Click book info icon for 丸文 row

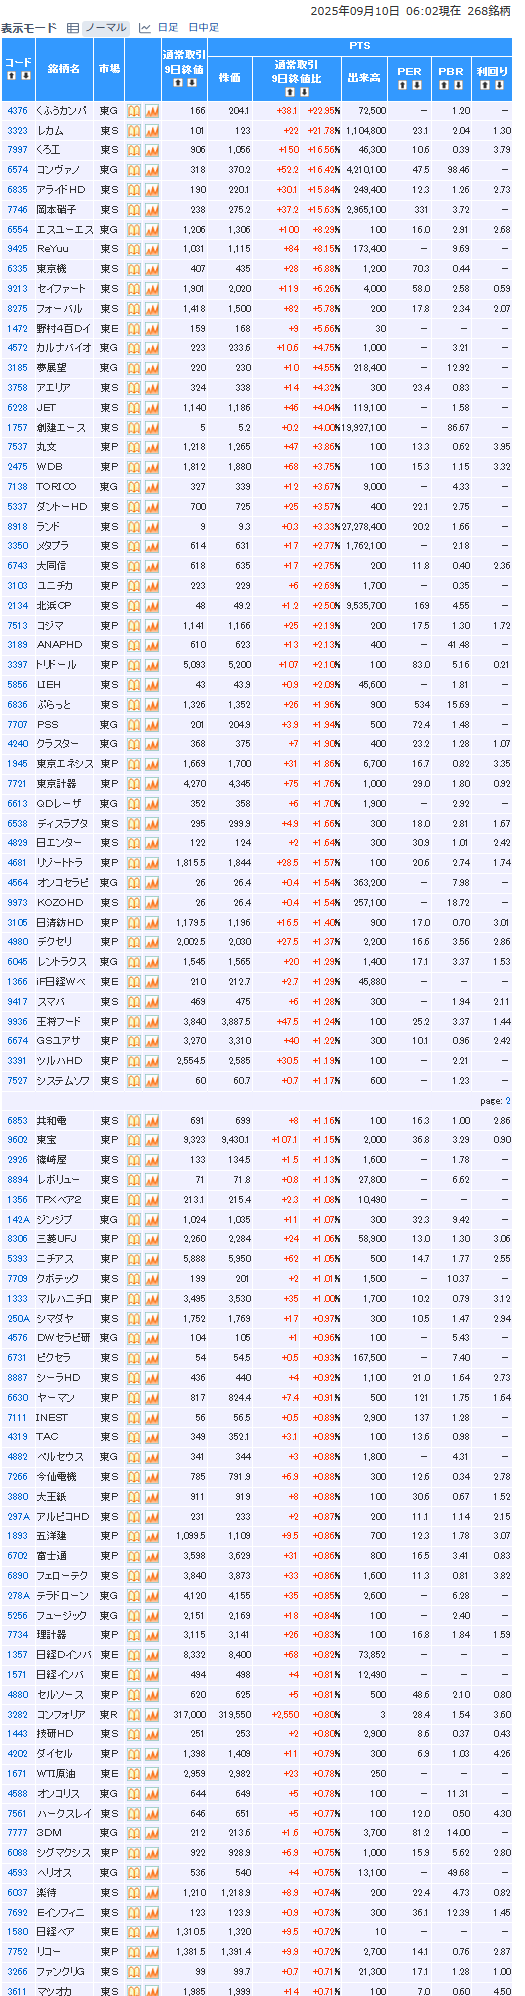coord(134,447)
